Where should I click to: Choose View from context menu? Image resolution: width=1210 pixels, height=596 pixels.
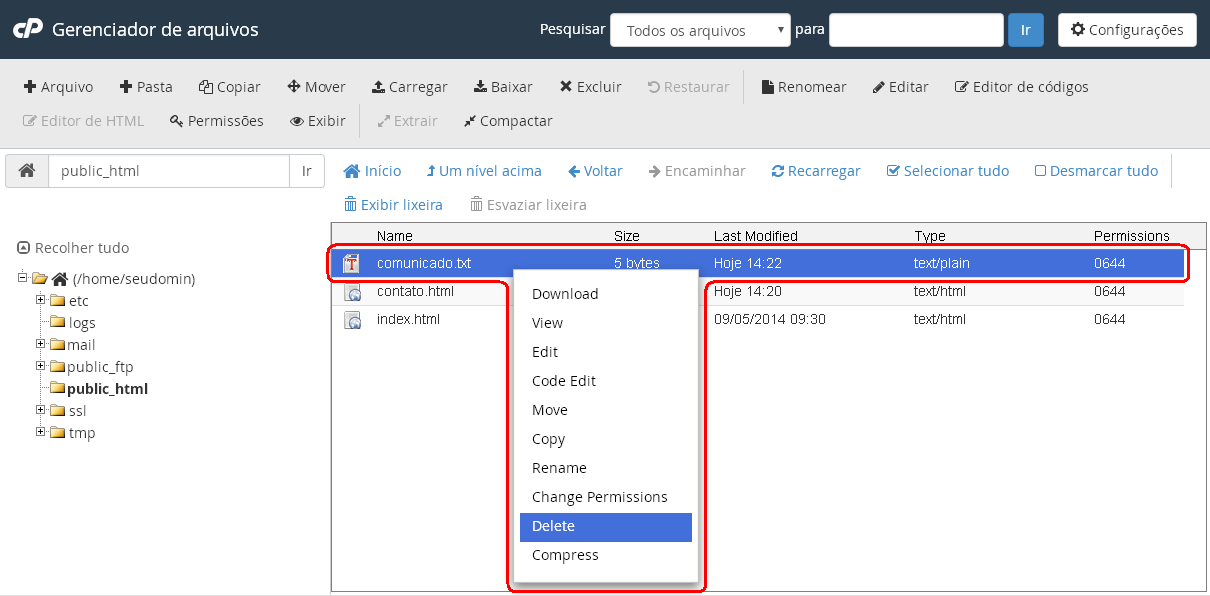[x=605, y=323]
